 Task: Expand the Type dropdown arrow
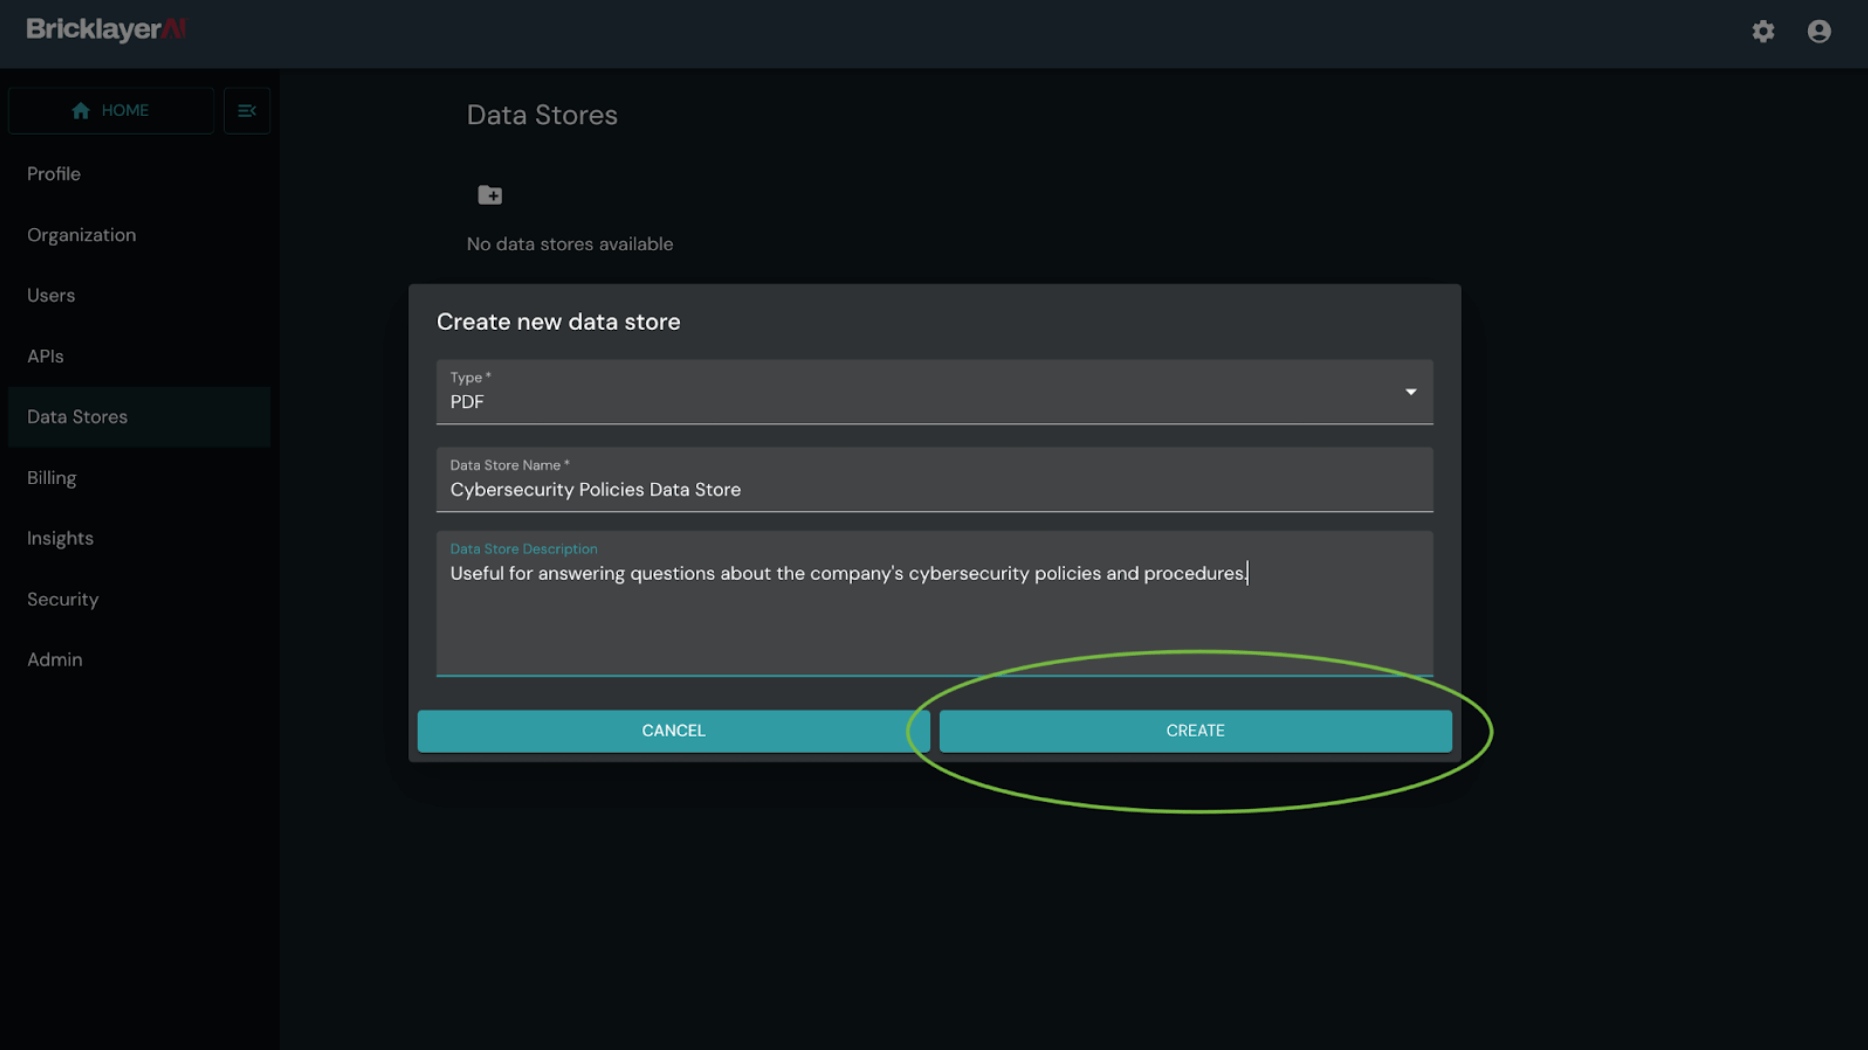pyautogui.click(x=1410, y=392)
